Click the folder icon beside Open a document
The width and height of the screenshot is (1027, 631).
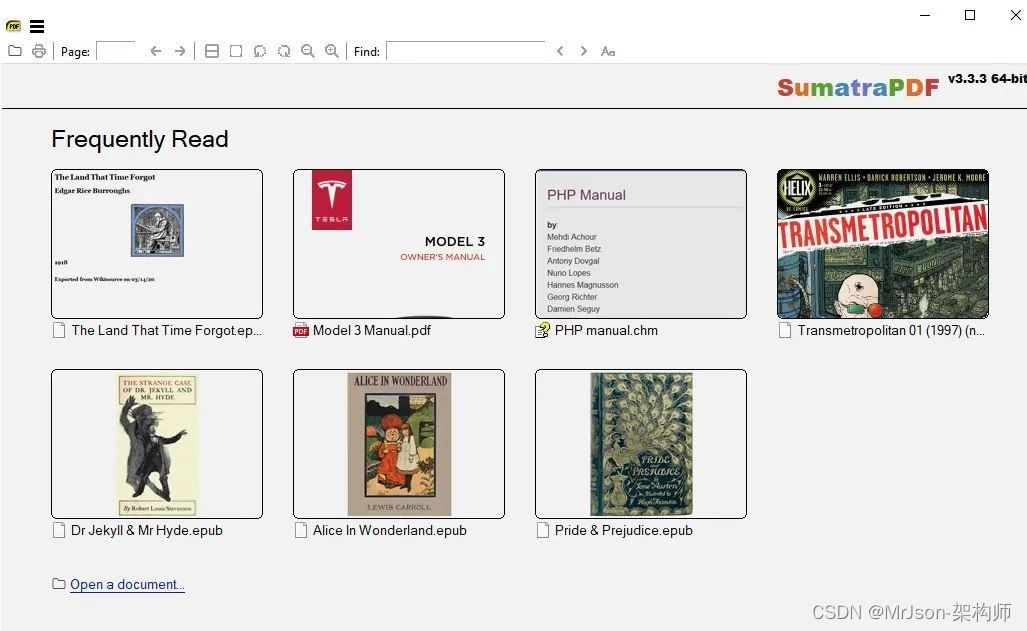58,584
